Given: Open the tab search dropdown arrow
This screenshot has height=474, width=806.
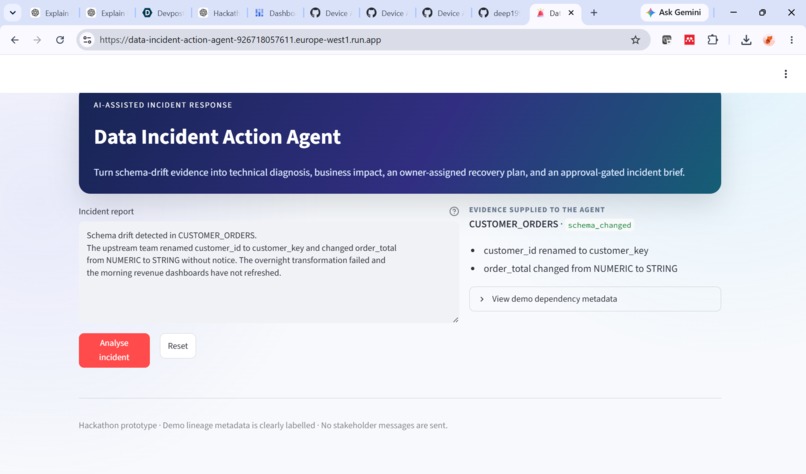Looking at the screenshot, I should [x=12, y=13].
